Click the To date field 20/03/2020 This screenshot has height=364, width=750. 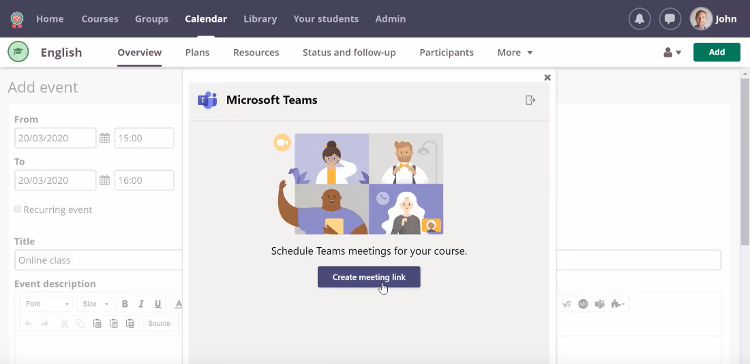pyautogui.click(x=55, y=180)
